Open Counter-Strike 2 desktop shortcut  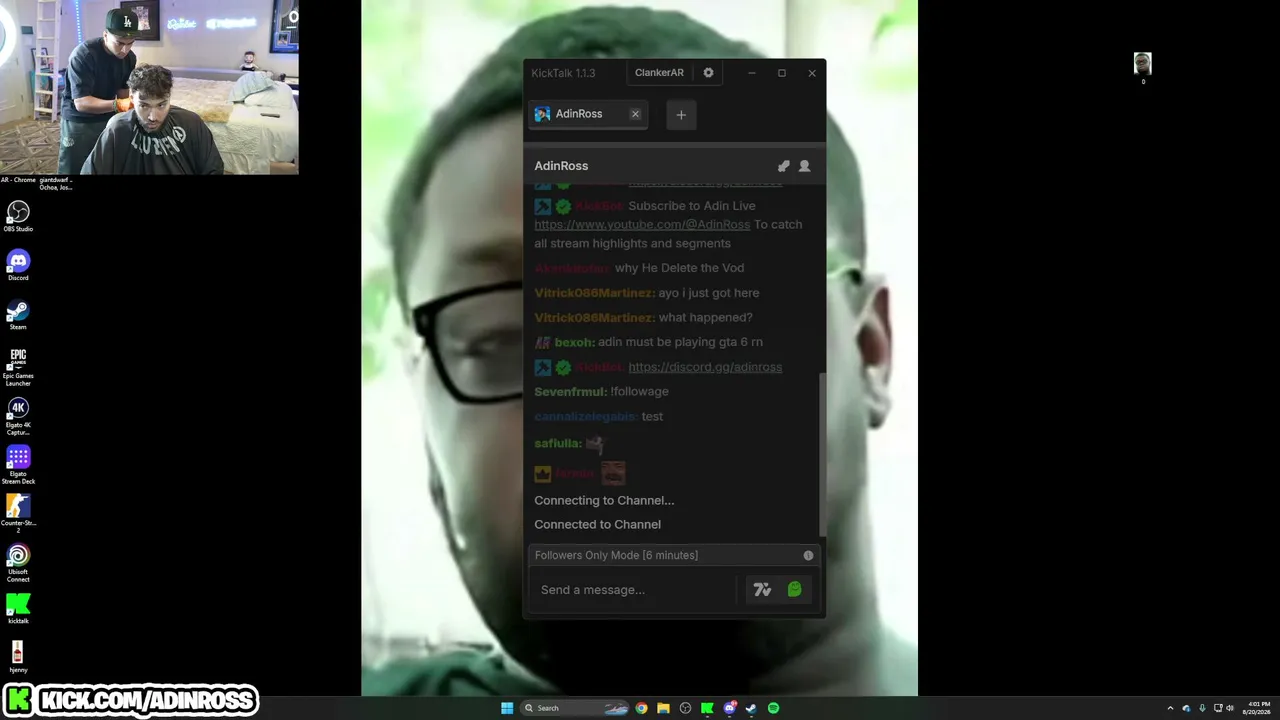18,514
